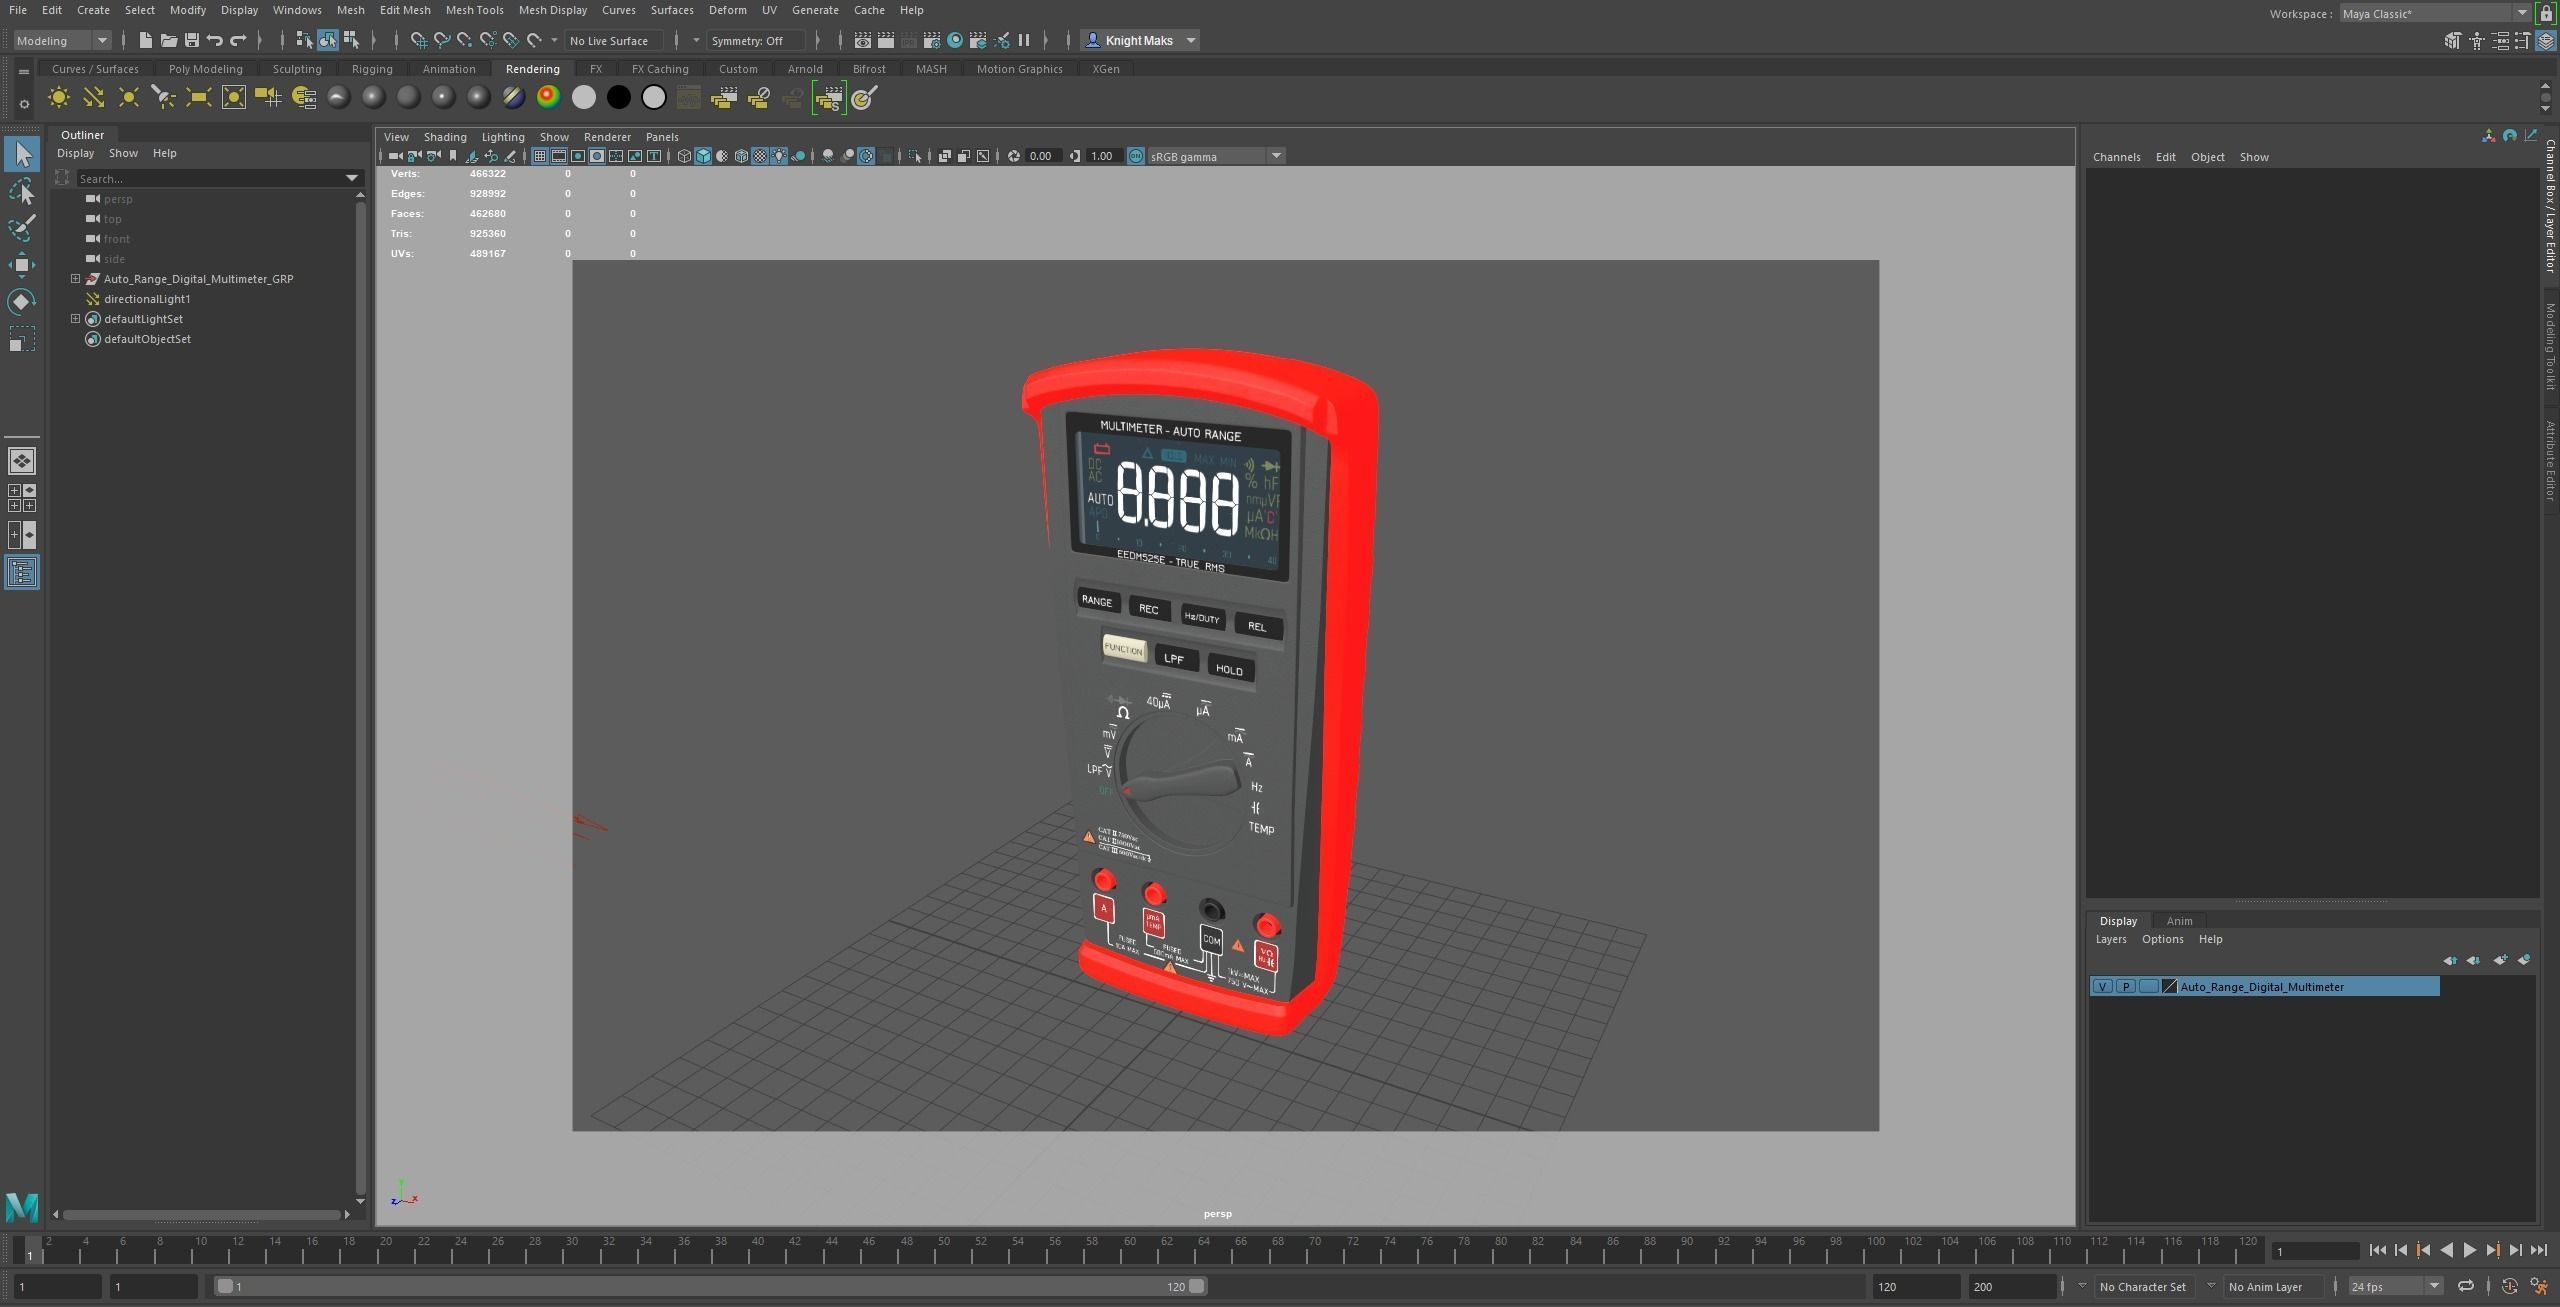Click the redo arrow icon
Screen dimensions: 2560x1307
coord(238,41)
